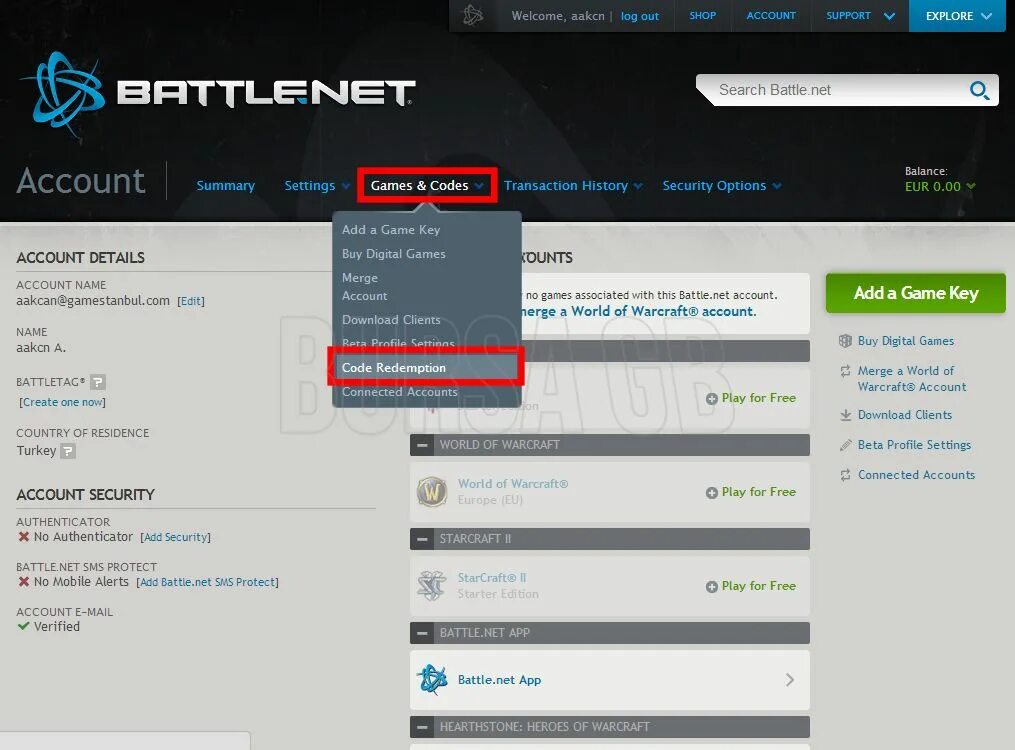Select Connected Accounts in dropdown menu
1015x750 pixels.
pyautogui.click(x=399, y=392)
